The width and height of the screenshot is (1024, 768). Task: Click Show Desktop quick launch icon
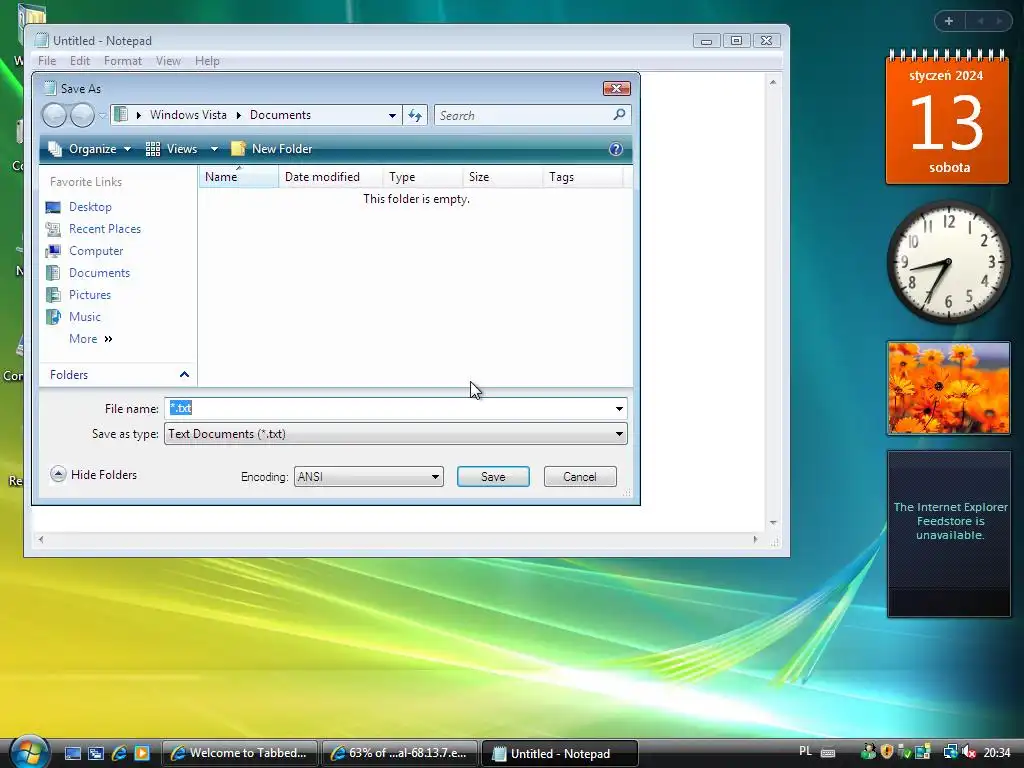point(72,754)
